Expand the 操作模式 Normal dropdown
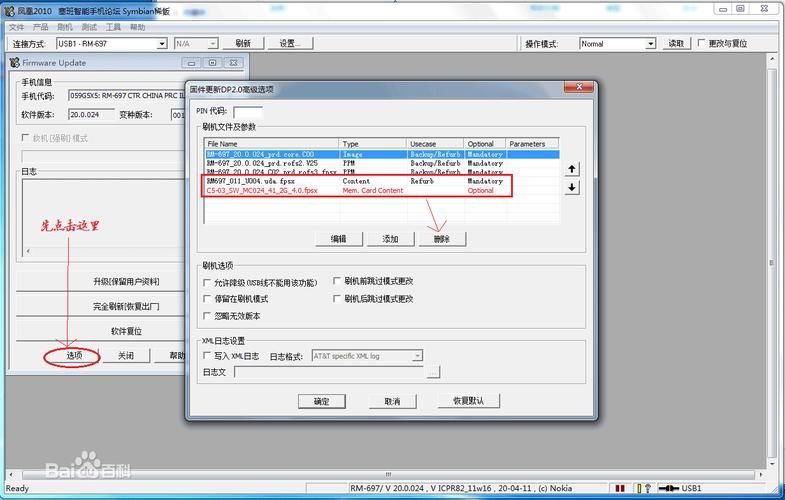785x500 pixels. pyautogui.click(x=617, y=44)
